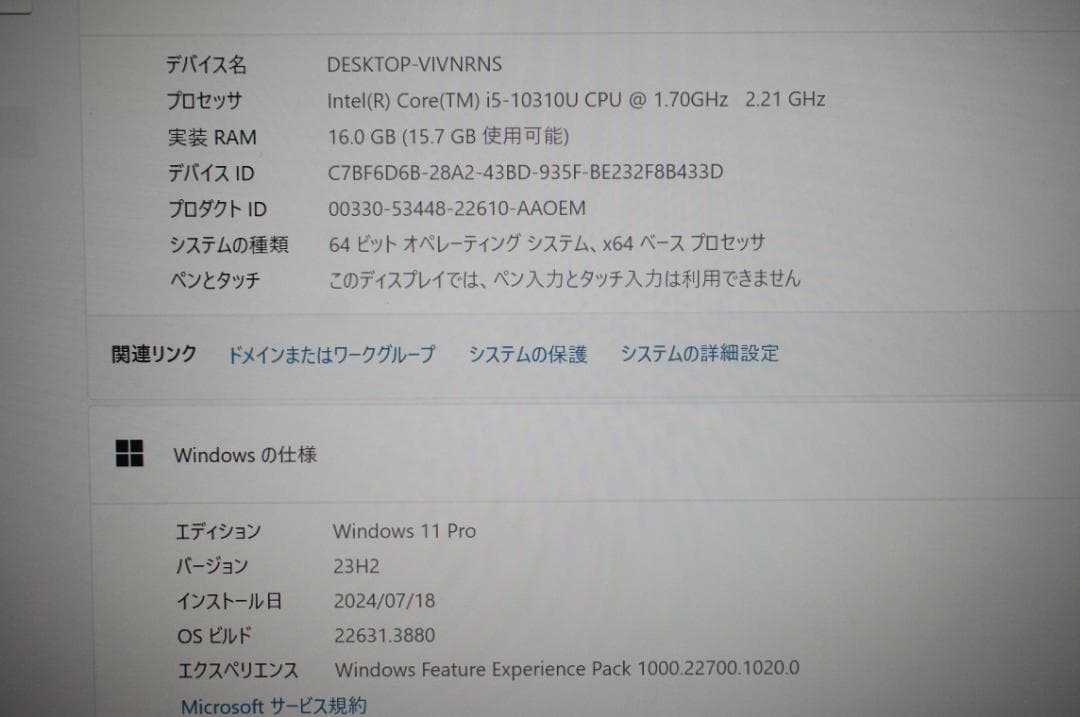Click the デバイス名 label
This screenshot has height=717, width=1080.
point(208,64)
